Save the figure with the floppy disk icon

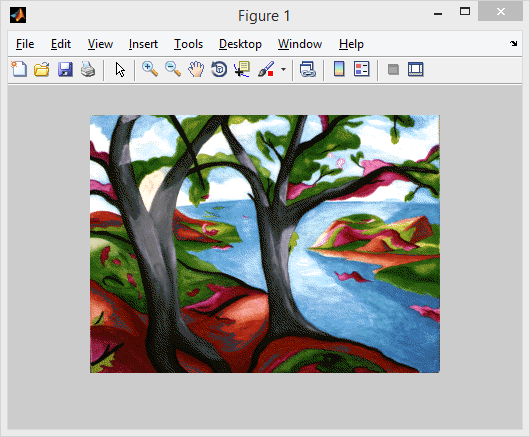point(65,69)
